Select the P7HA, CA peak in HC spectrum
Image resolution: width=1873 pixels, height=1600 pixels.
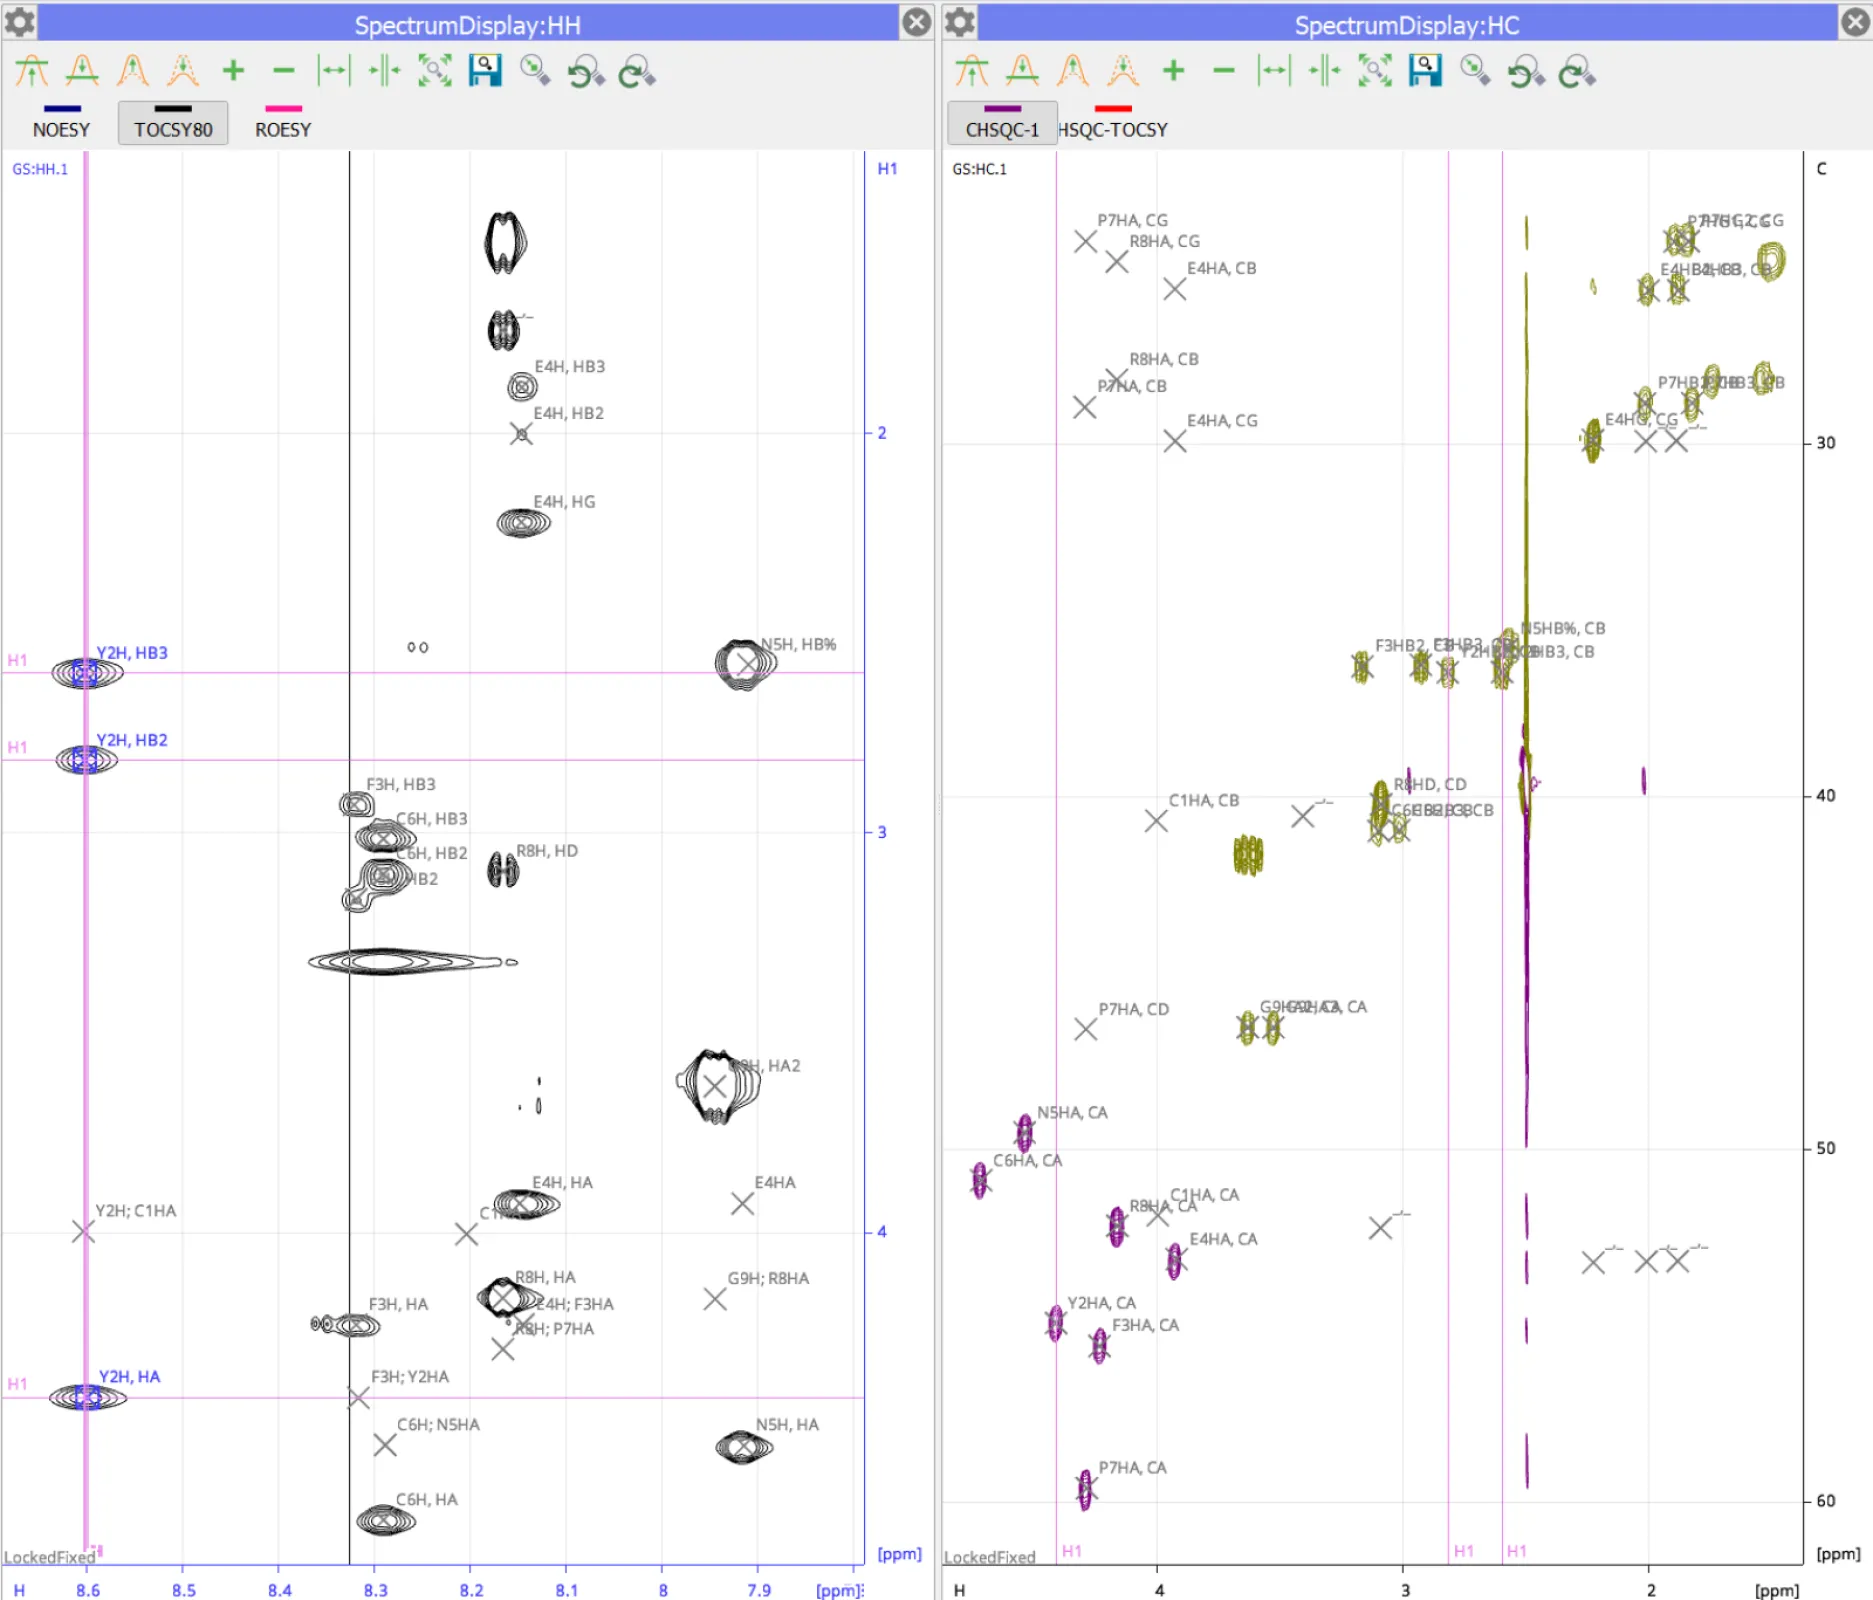[1086, 1489]
